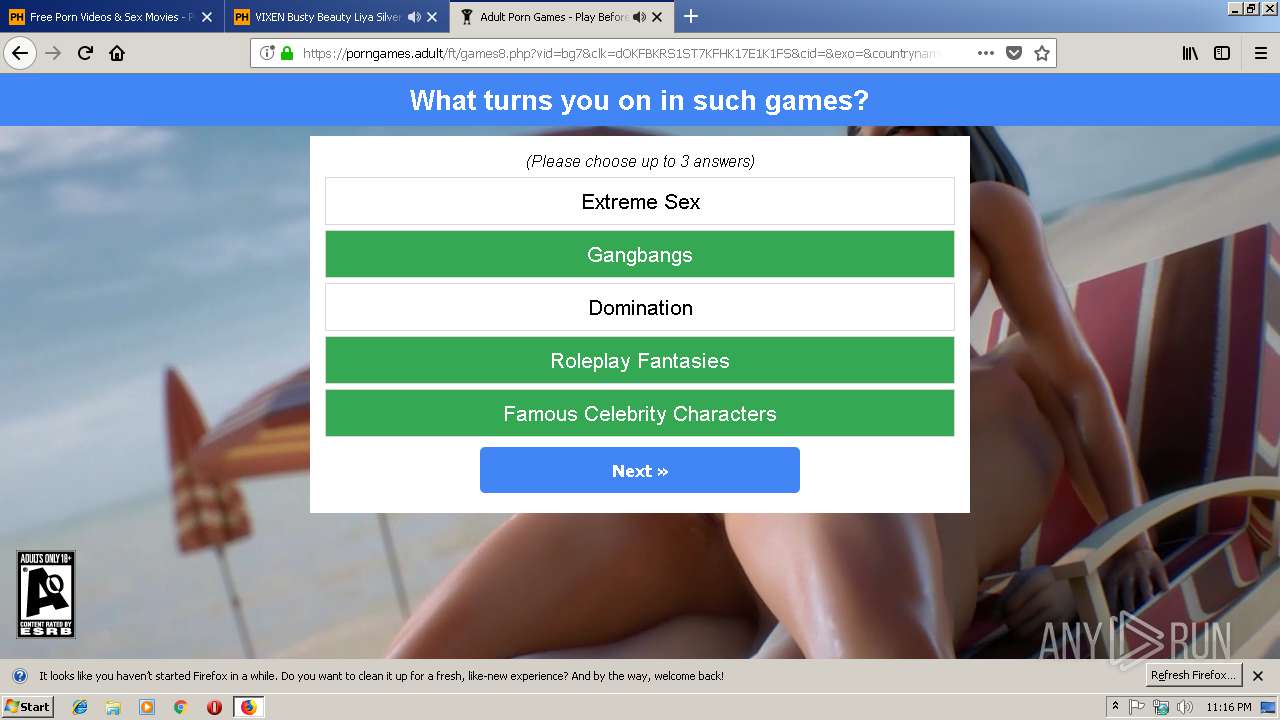Select the Extreme Sex answer

tap(640, 201)
